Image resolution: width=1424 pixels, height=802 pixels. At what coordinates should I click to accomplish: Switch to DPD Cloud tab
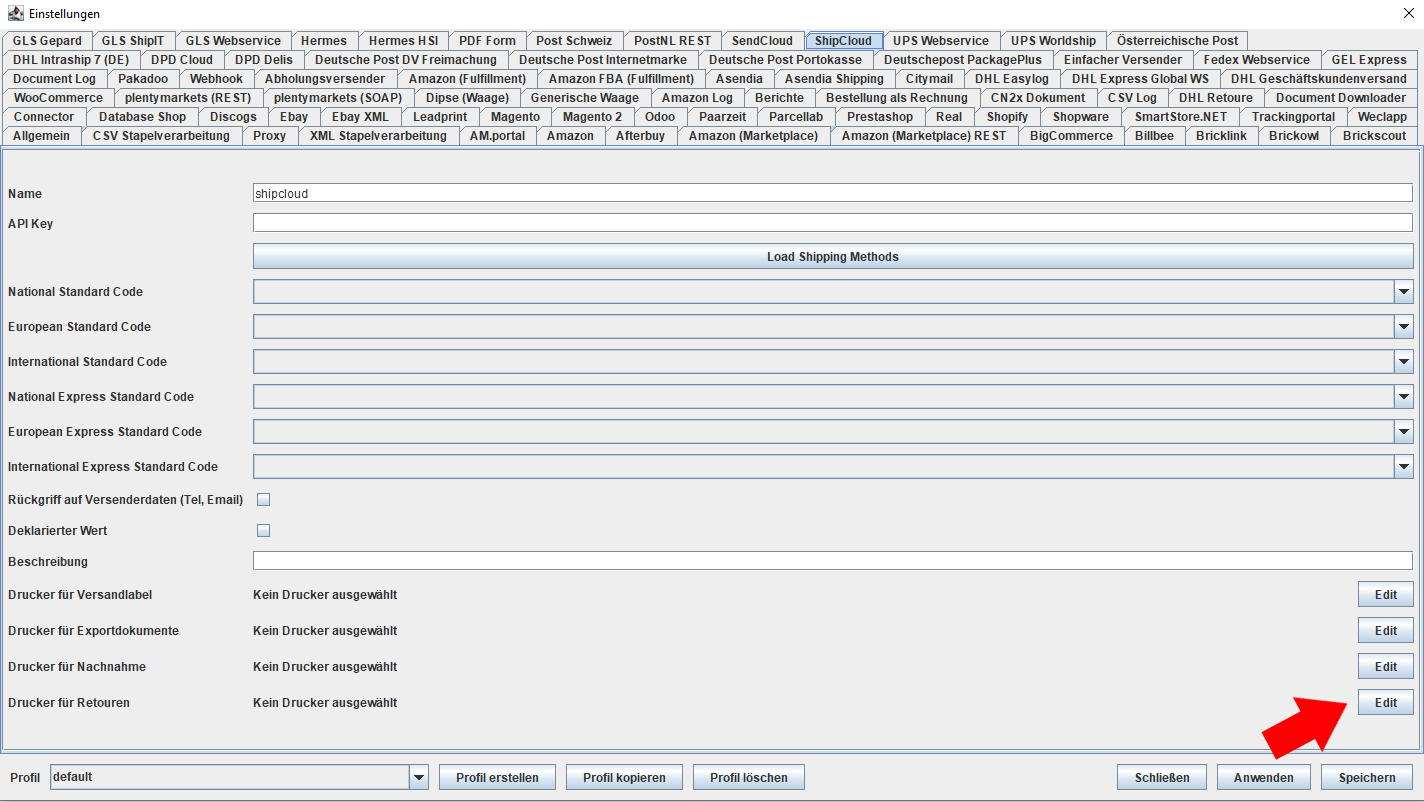182,60
